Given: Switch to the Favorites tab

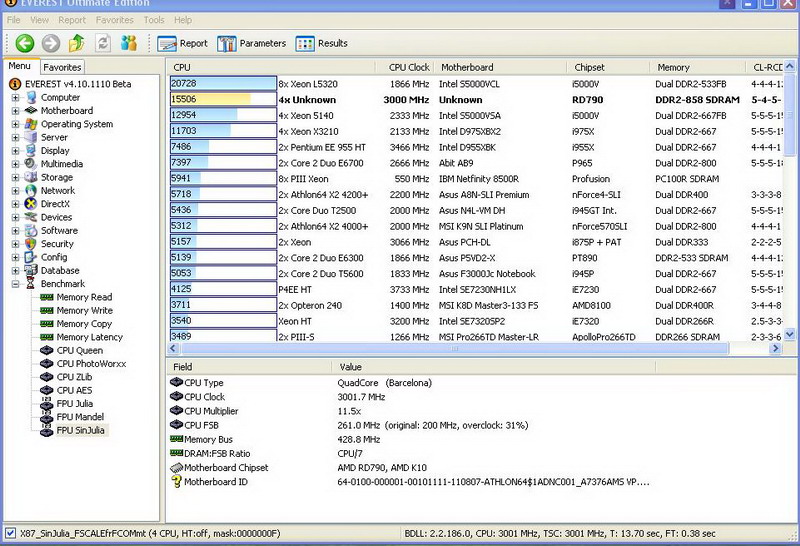Looking at the screenshot, I should tap(61, 67).
